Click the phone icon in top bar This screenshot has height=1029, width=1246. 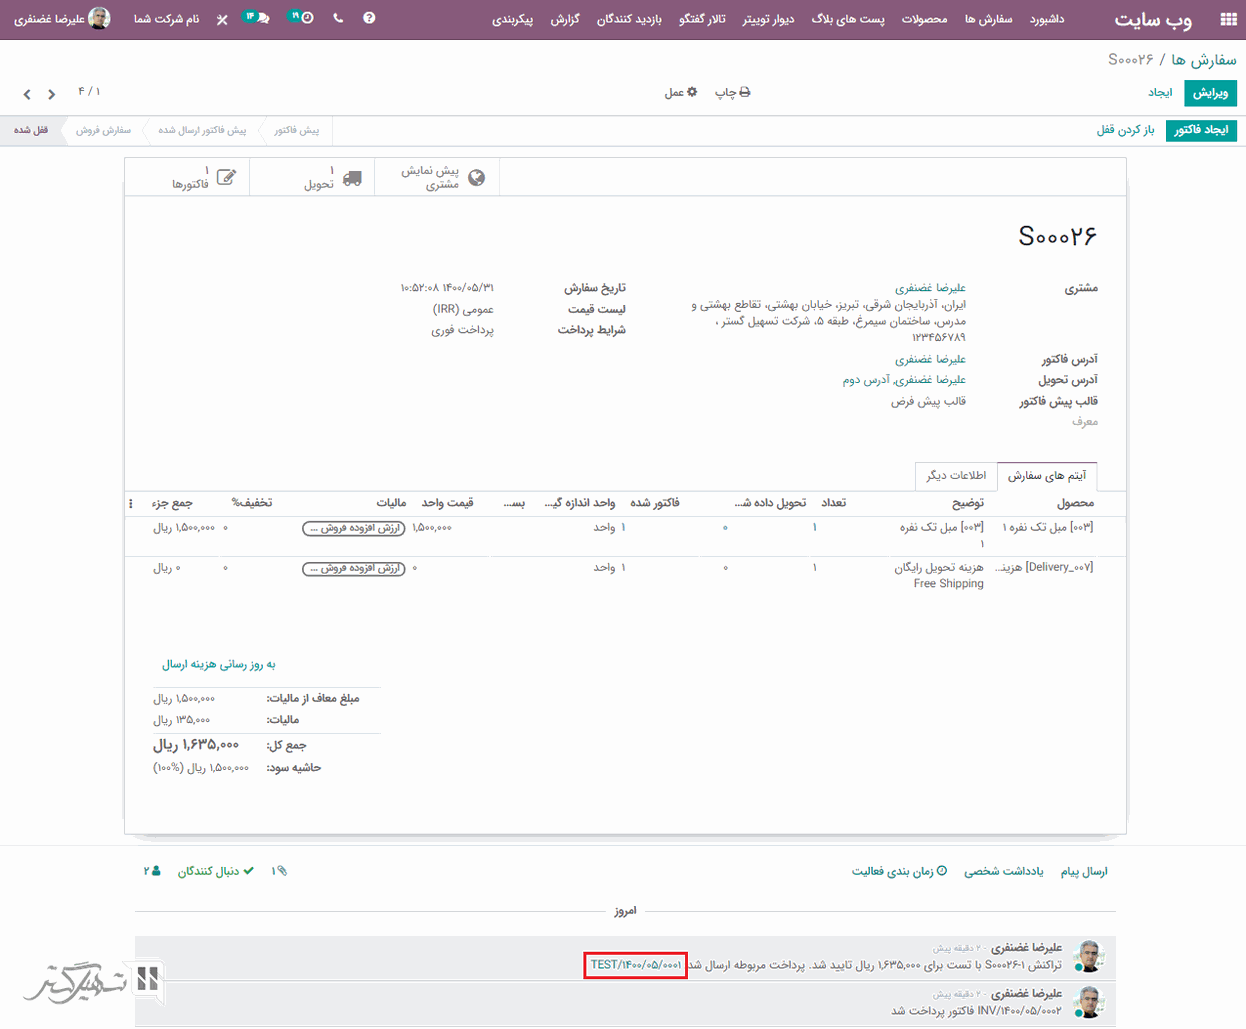coord(338,18)
